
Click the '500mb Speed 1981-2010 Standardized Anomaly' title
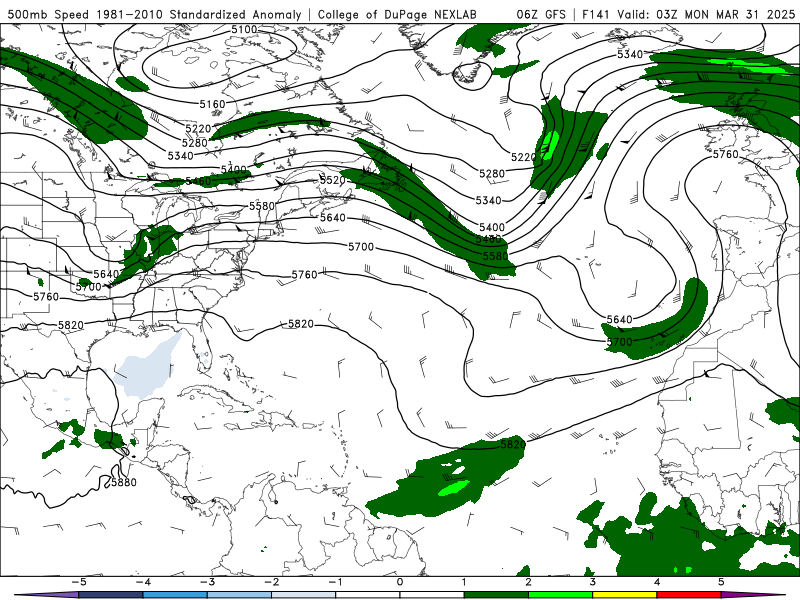point(154,14)
